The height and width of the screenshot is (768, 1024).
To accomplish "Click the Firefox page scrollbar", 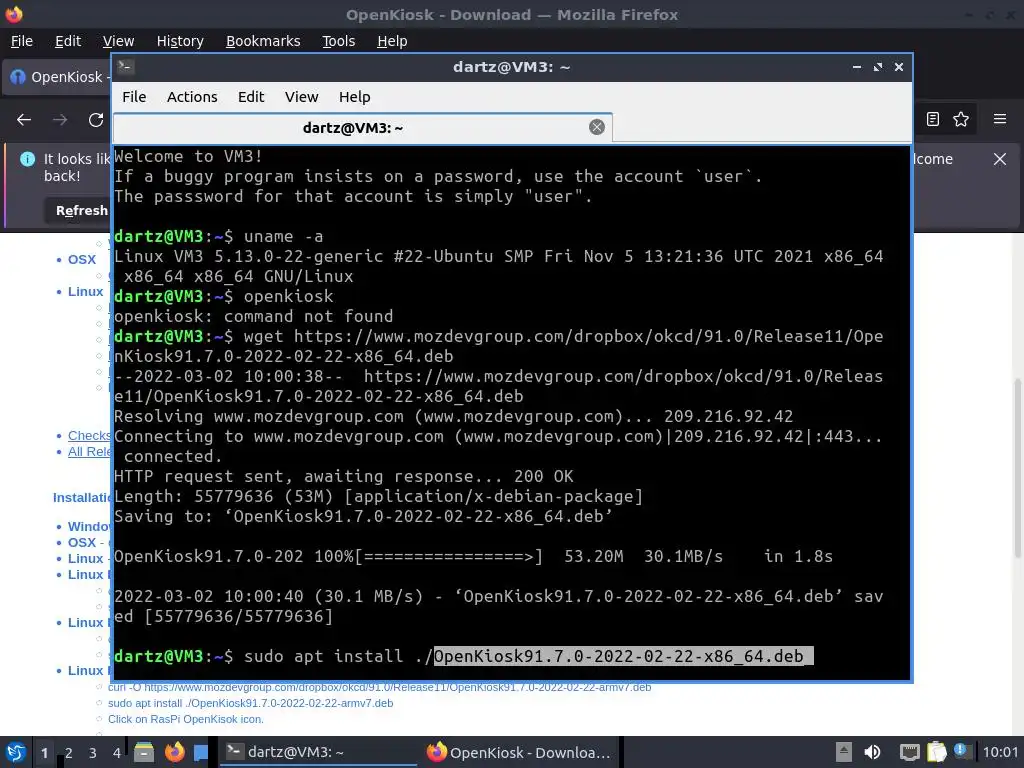I will (1017, 468).
